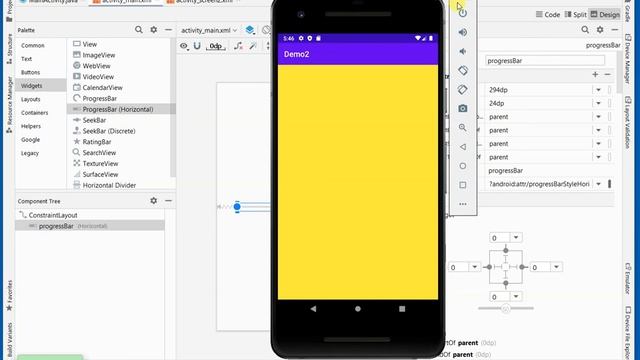Screen dimensions: 640x360
Task: Select the Legacy palette category
Action: point(30,153)
